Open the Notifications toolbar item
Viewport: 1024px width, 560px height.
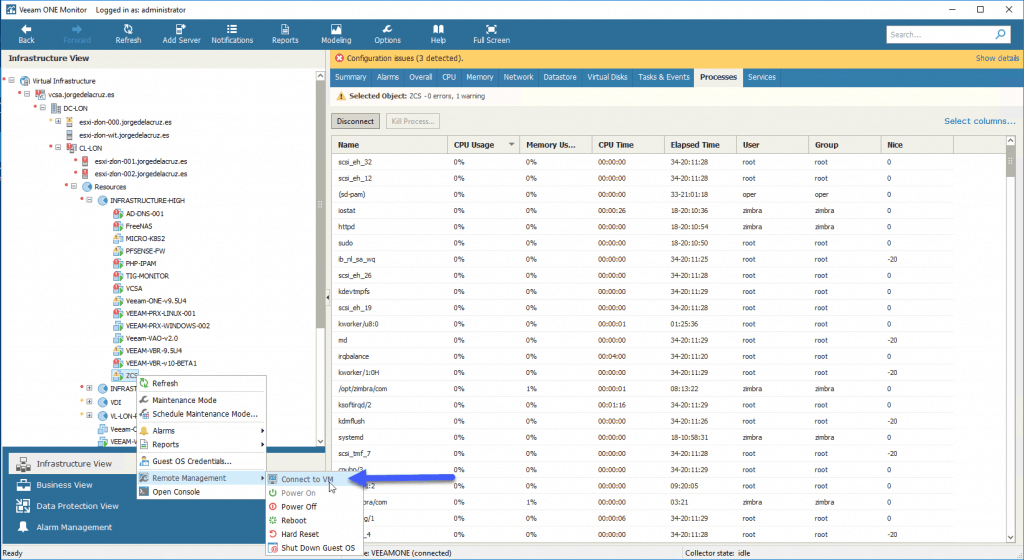pos(232,34)
